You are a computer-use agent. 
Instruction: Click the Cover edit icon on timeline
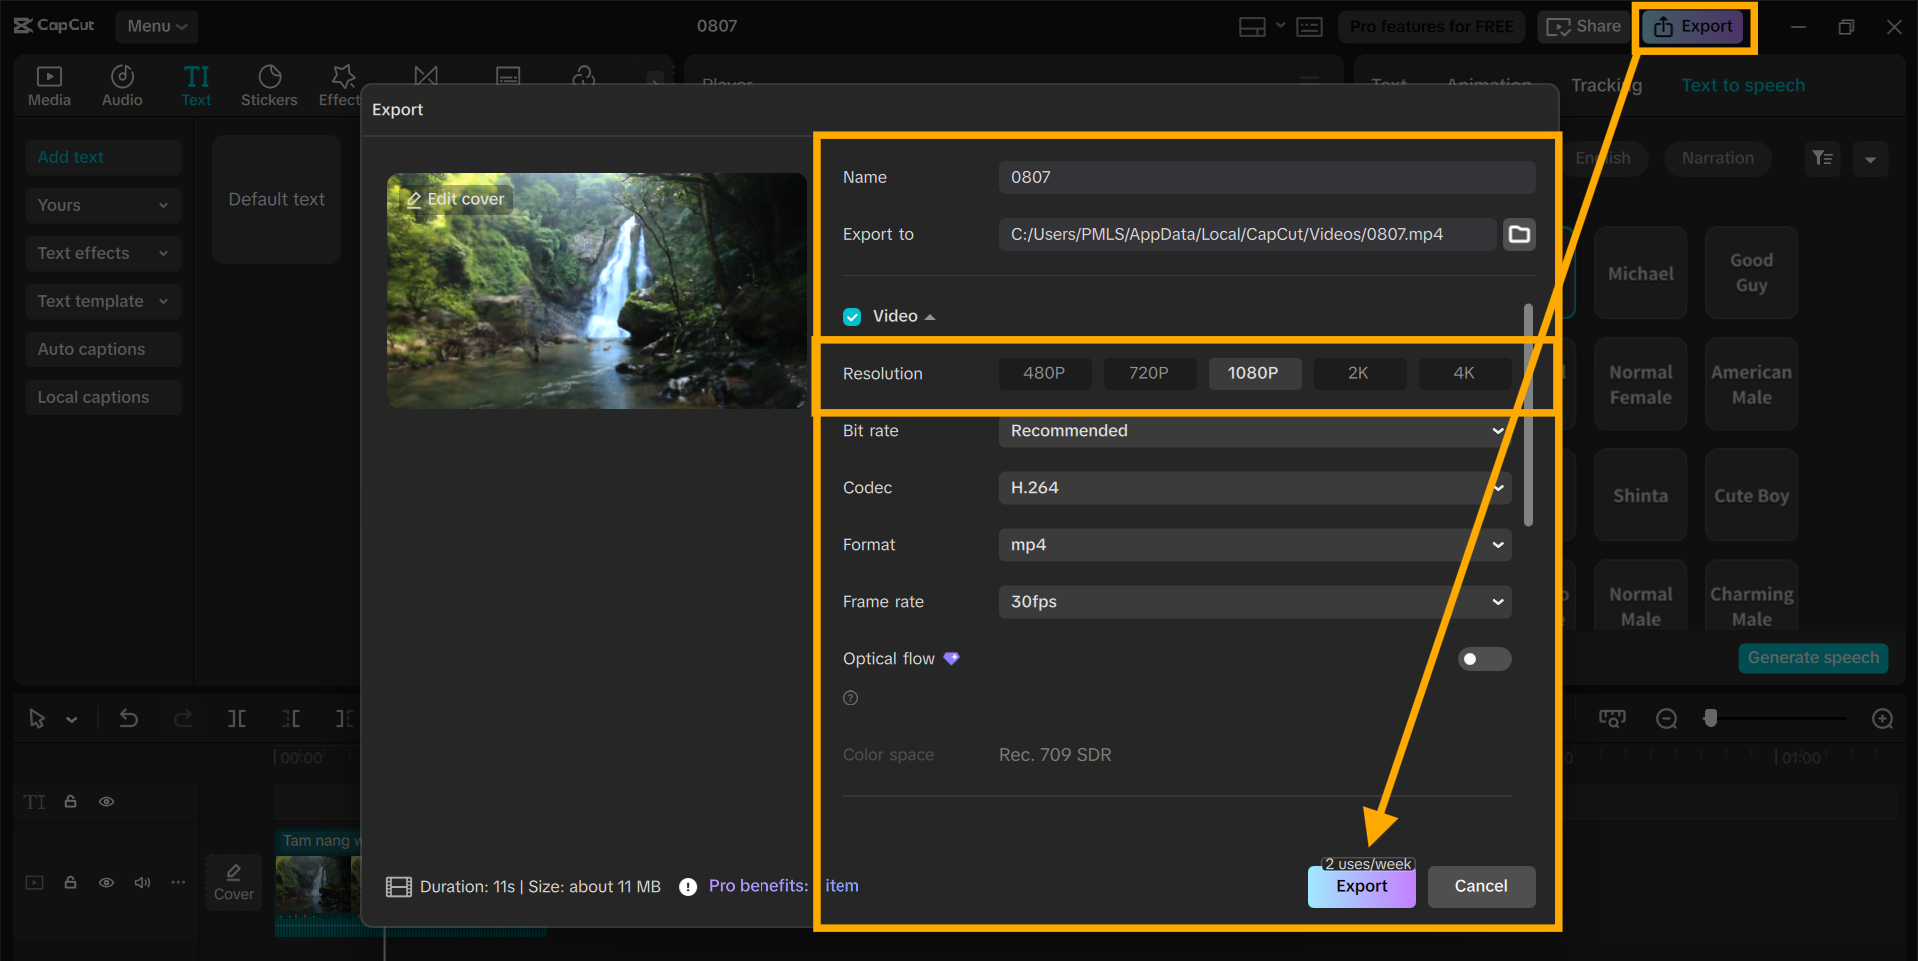(x=234, y=881)
